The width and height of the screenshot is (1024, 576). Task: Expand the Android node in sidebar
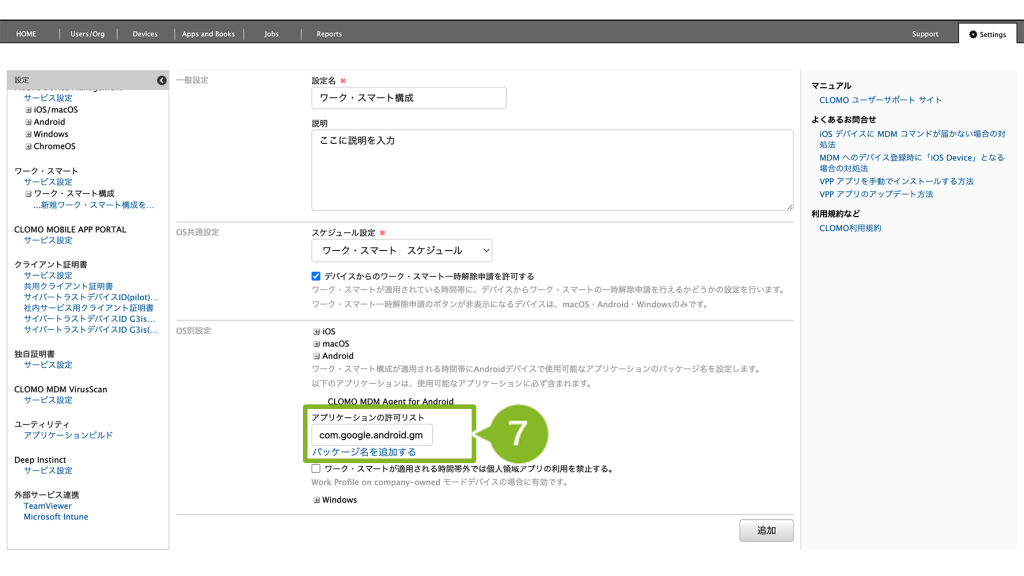tap(29, 122)
